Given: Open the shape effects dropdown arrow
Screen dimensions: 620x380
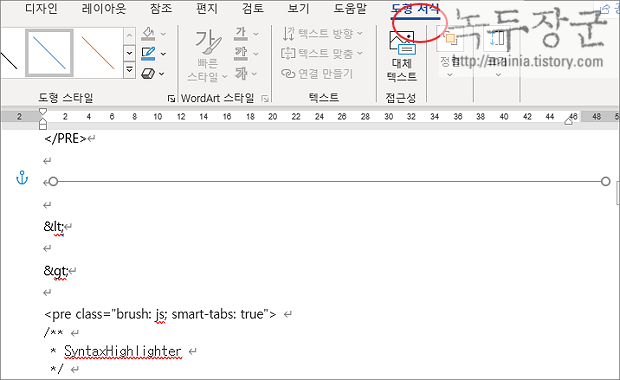Looking at the screenshot, I should (x=162, y=74).
